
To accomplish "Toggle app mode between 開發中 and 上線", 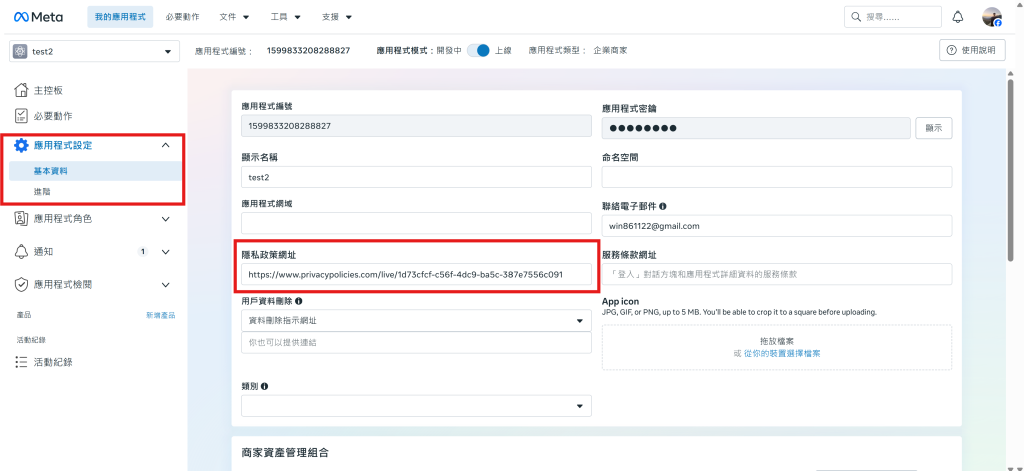I will click(479, 50).
